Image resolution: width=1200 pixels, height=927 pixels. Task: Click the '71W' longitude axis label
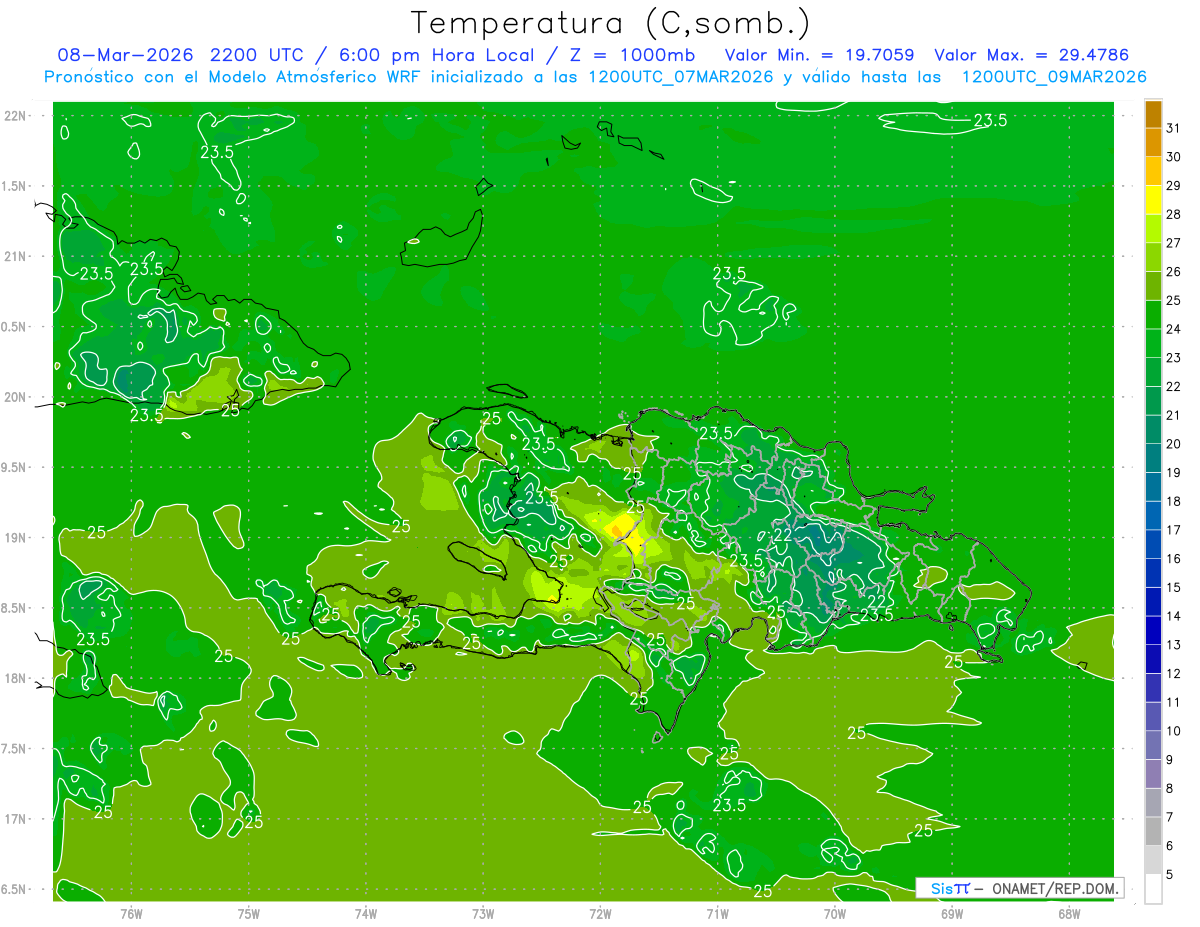(717, 913)
